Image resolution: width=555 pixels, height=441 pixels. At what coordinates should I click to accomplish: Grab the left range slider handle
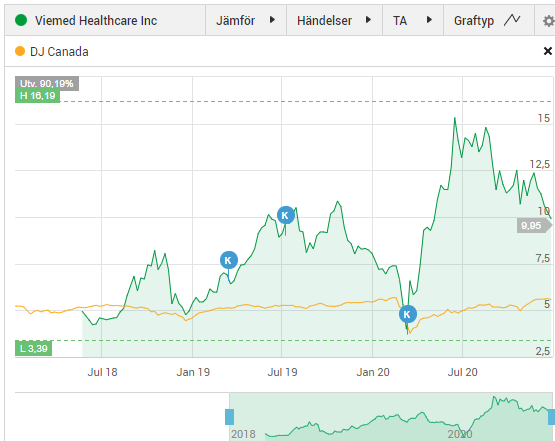coord(229,417)
